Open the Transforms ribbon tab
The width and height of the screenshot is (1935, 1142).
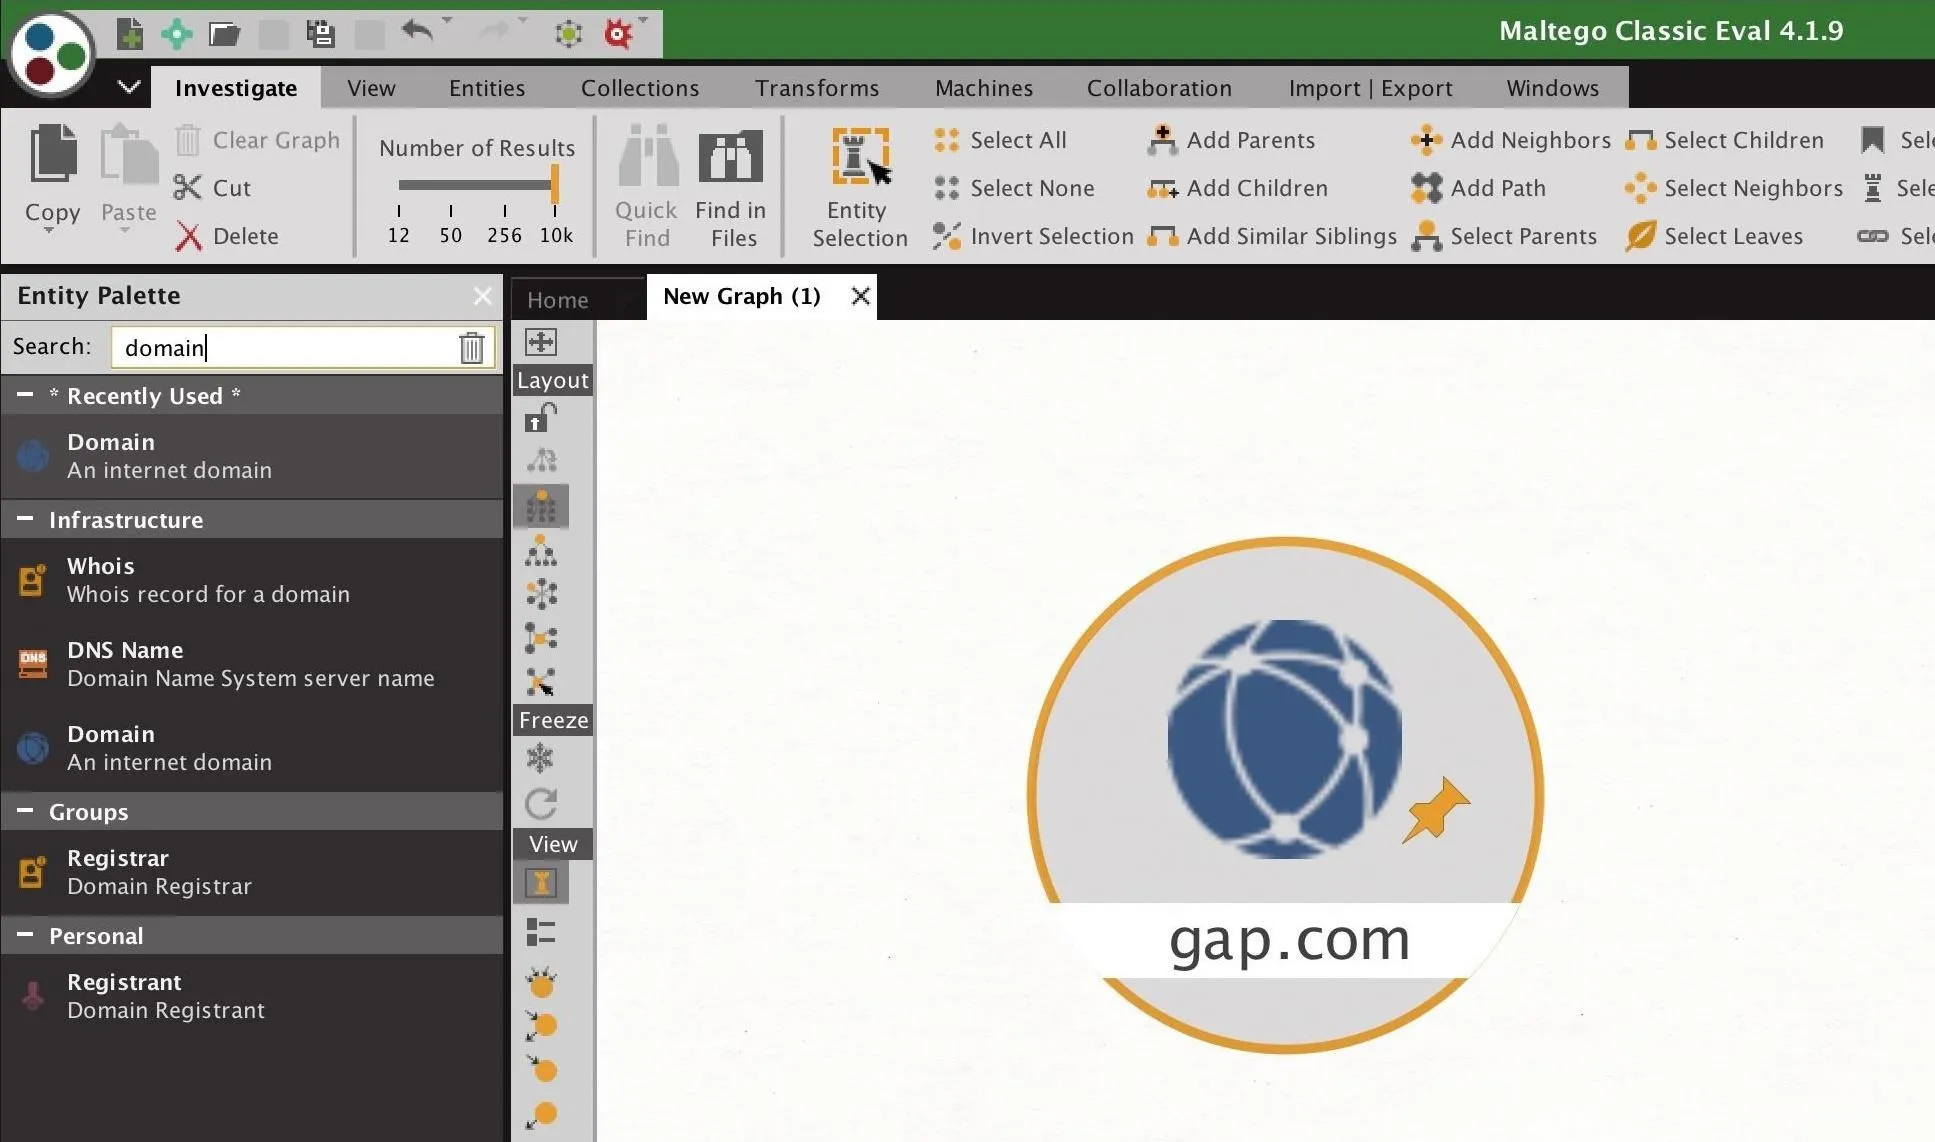click(817, 88)
